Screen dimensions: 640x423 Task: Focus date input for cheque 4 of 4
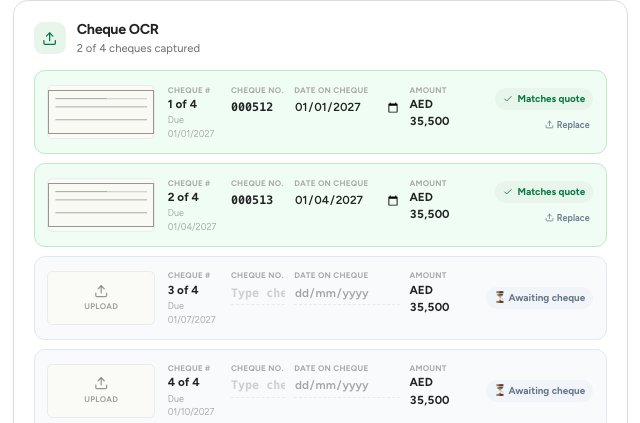[347, 385]
